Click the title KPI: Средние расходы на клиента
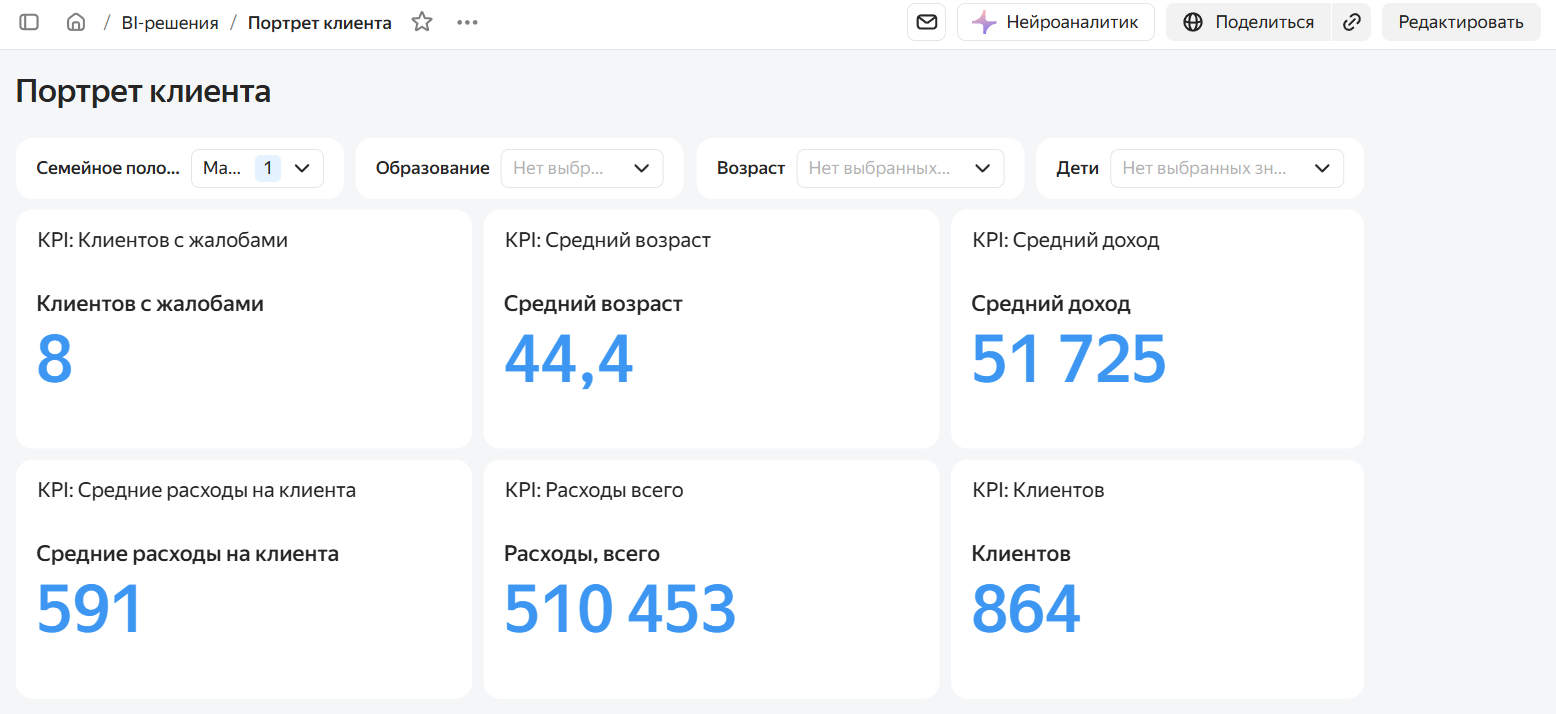This screenshot has height=714, width=1556. (x=197, y=490)
